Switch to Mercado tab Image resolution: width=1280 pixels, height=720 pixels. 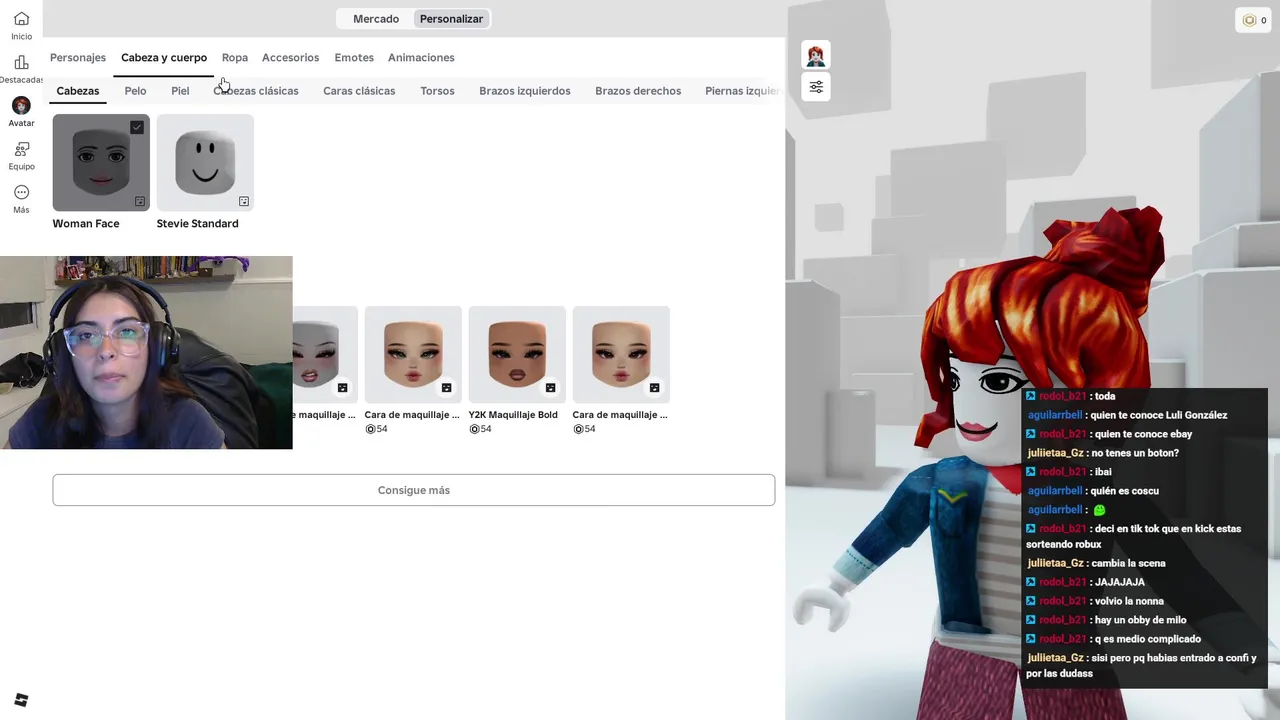376,19
